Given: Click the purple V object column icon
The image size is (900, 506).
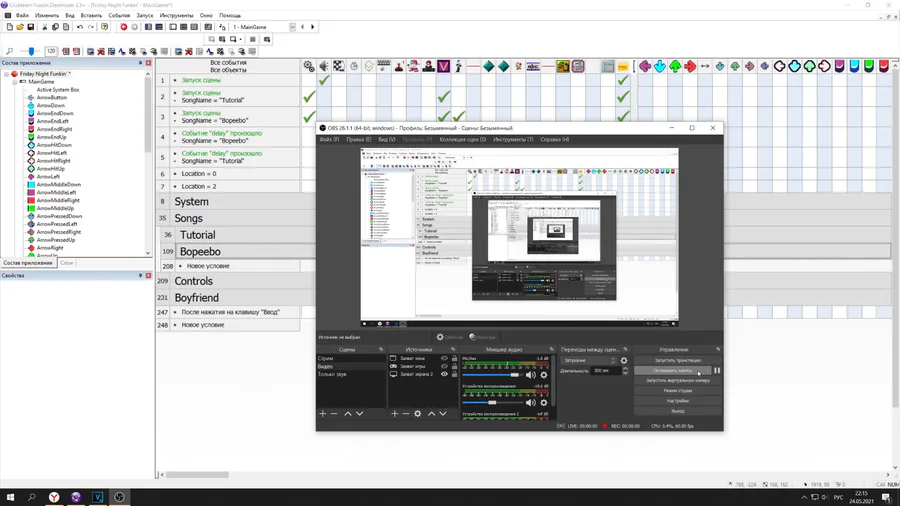Looking at the screenshot, I should pos(444,67).
